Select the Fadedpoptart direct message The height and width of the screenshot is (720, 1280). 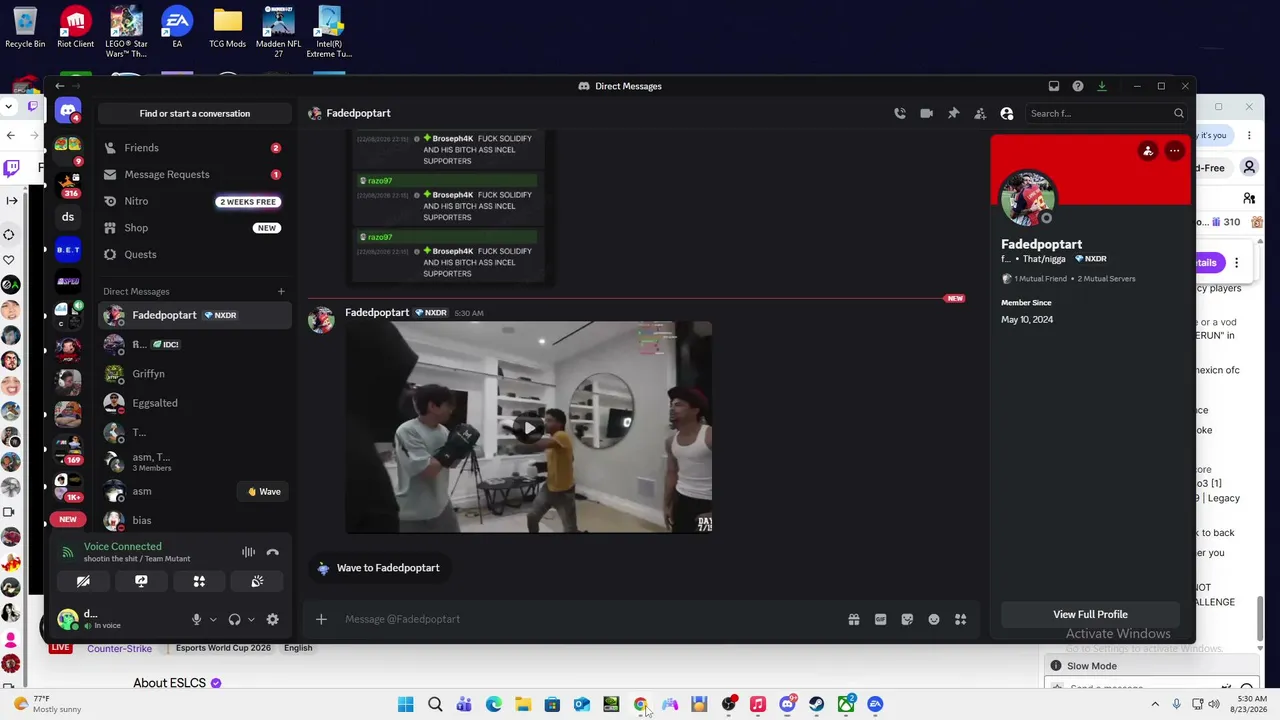(195, 315)
